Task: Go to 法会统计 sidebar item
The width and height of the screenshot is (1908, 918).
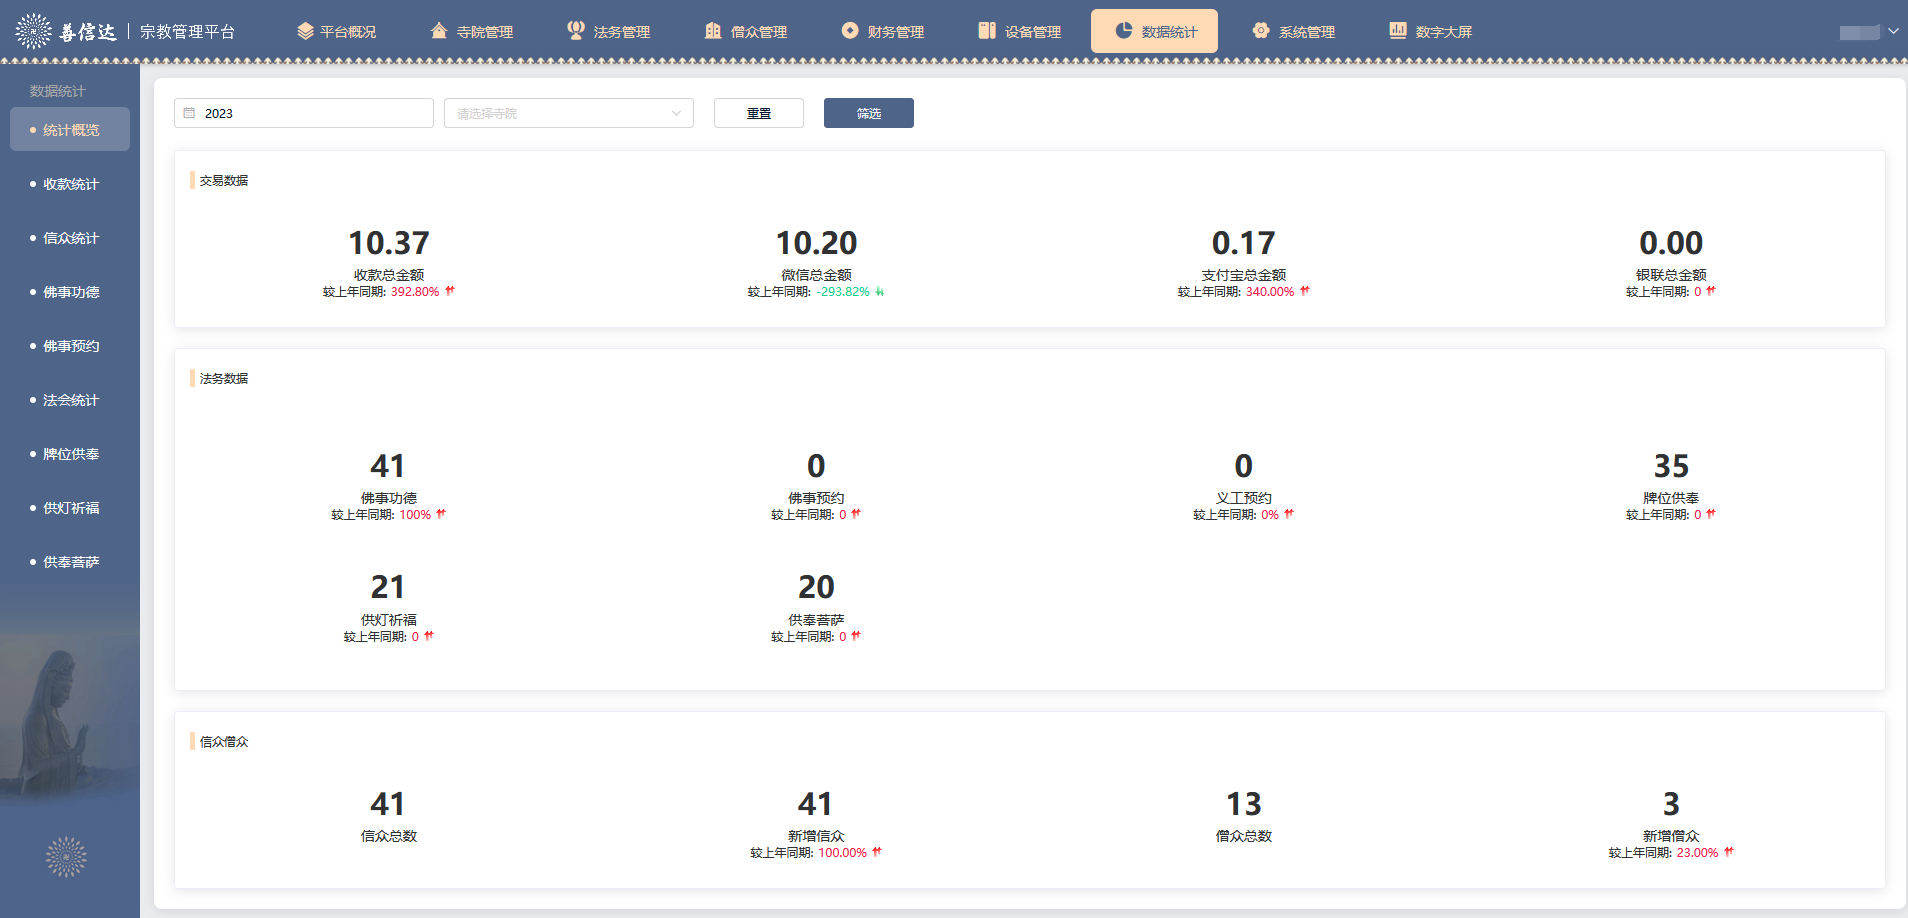Action: (70, 400)
